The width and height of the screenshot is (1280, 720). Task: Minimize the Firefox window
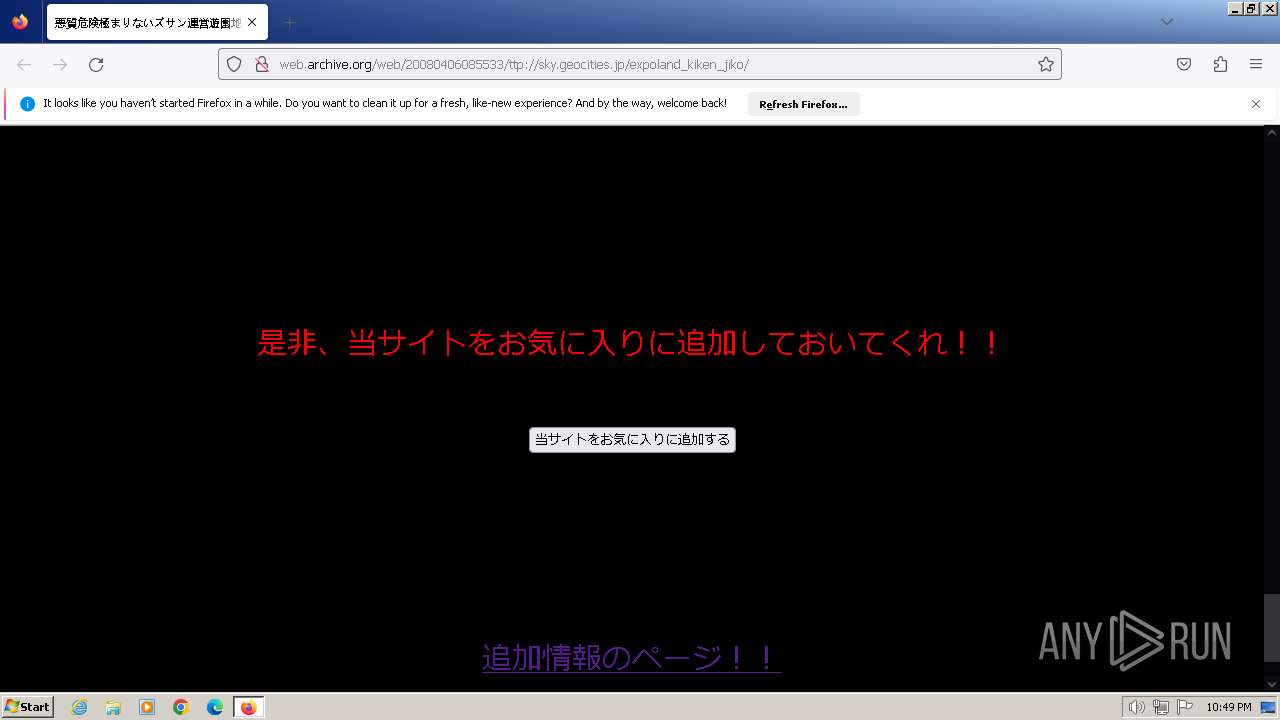pyautogui.click(x=1235, y=7)
